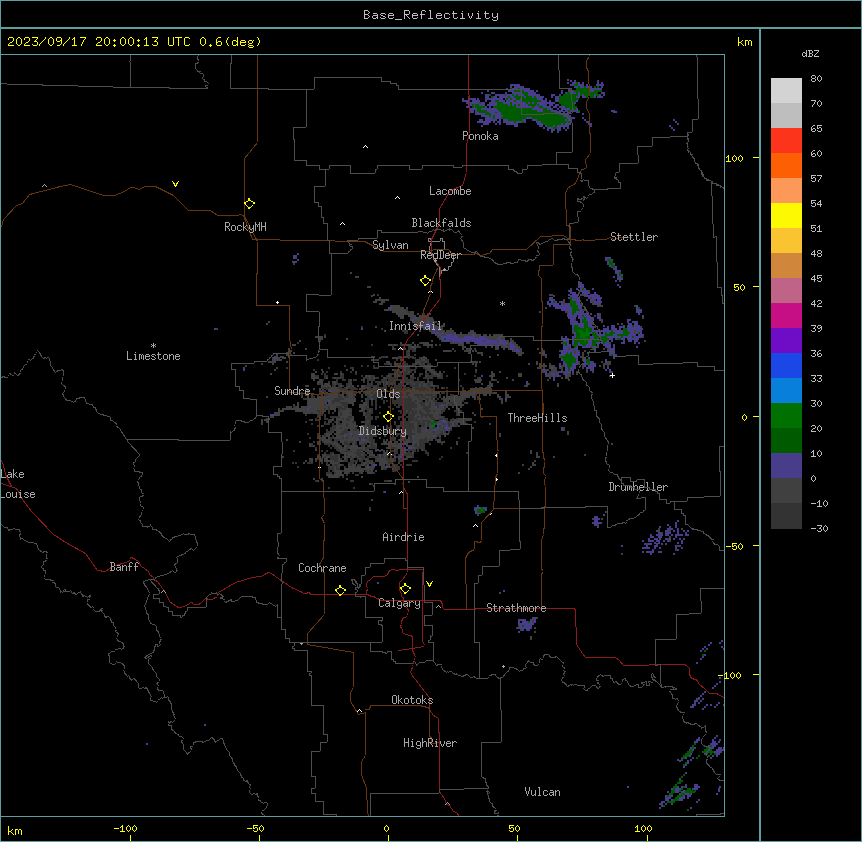
Task: Click the small green echo southeast of Olds
Action: coord(433,424)
